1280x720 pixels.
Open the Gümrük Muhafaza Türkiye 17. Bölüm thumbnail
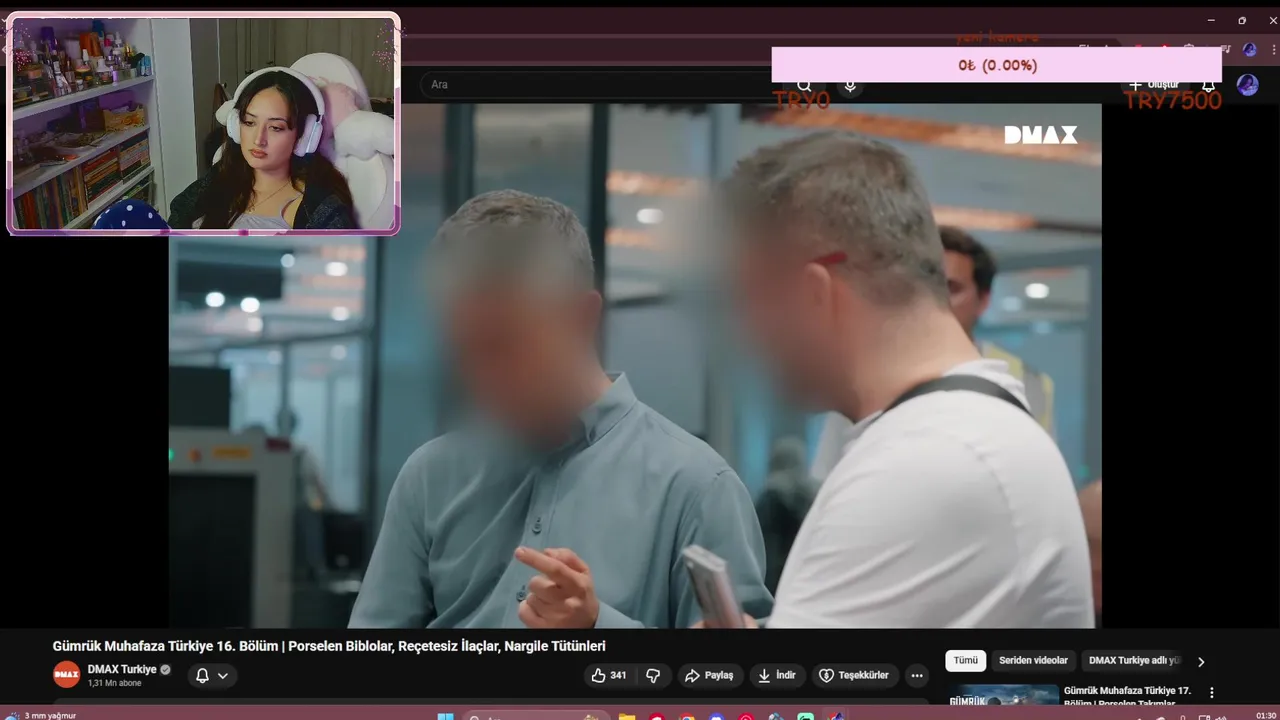pos(1003,694)
